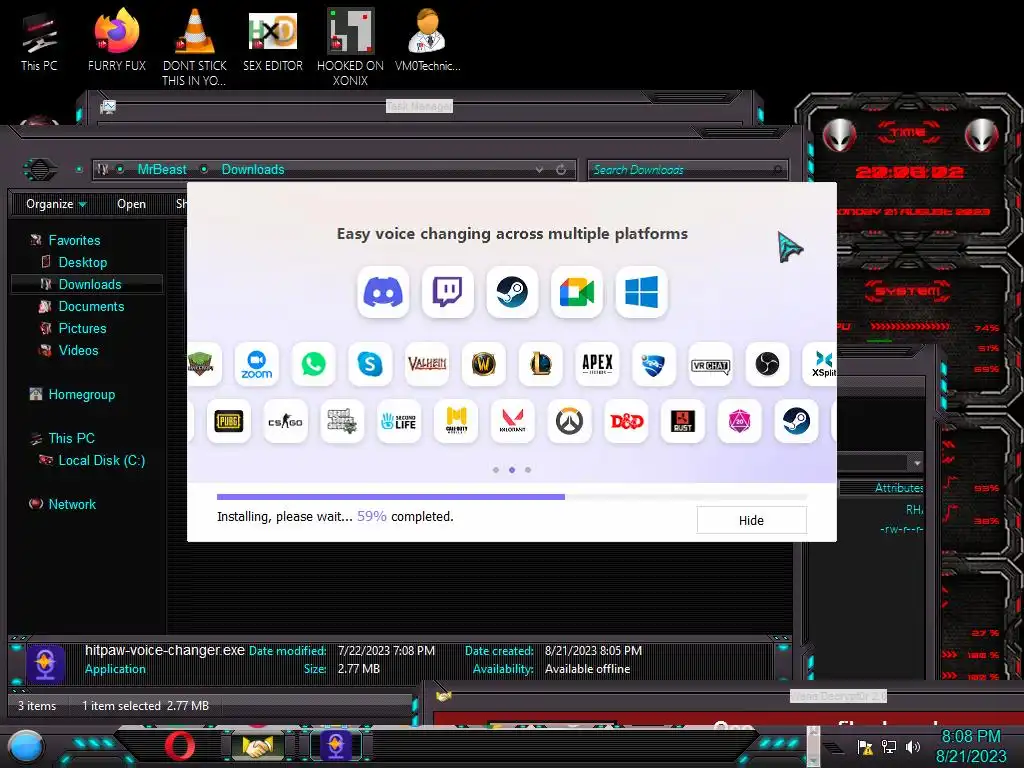
Task: Click the Google Meet icon
Action: pos(577,292)
